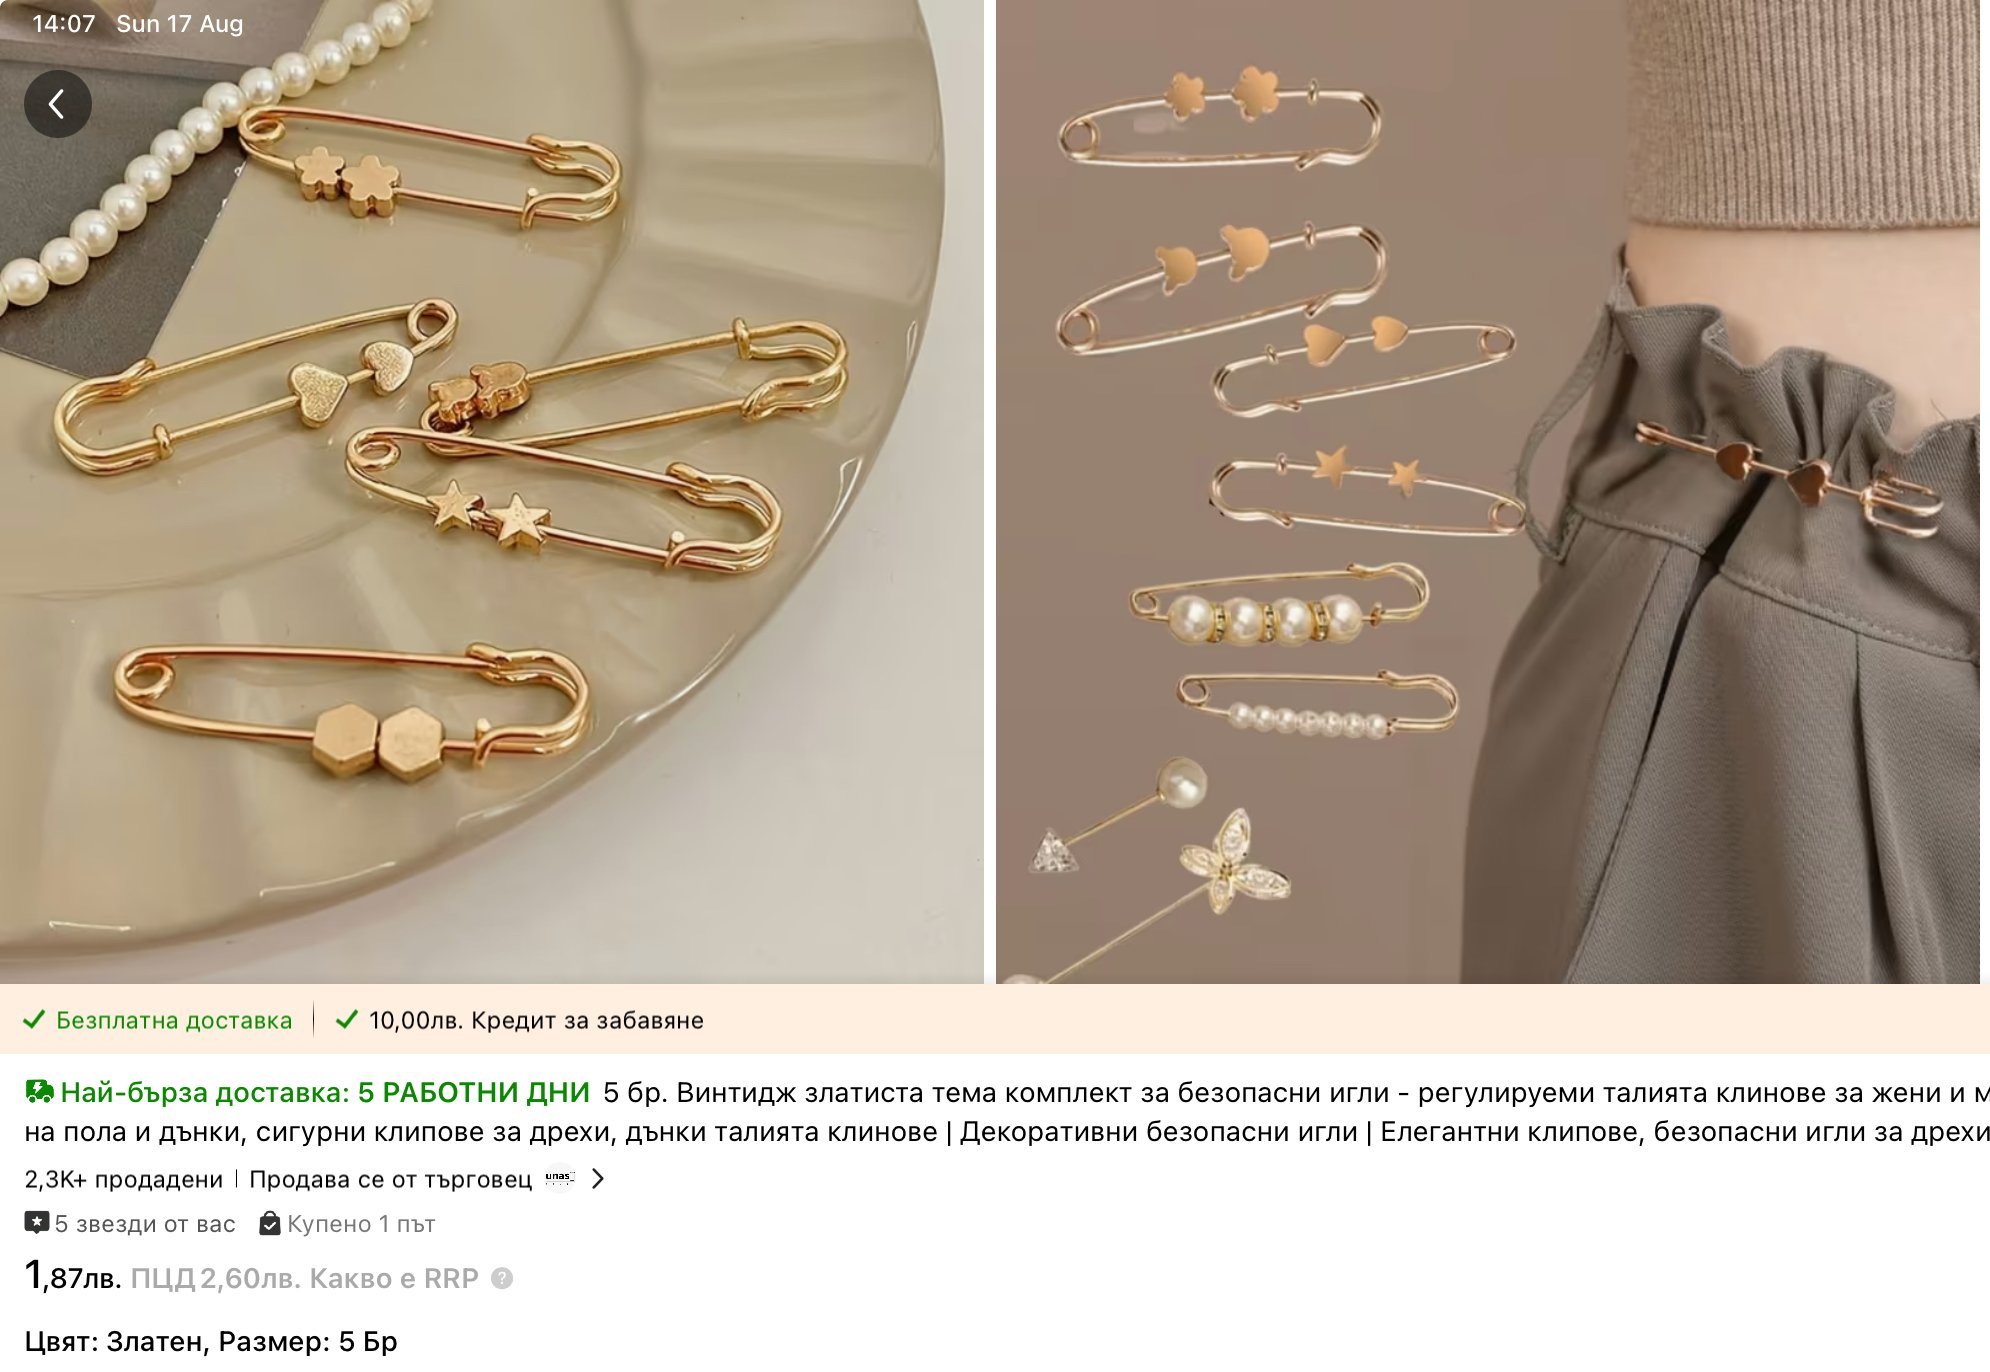Click the Какво е RRP link

point(394,1278)
